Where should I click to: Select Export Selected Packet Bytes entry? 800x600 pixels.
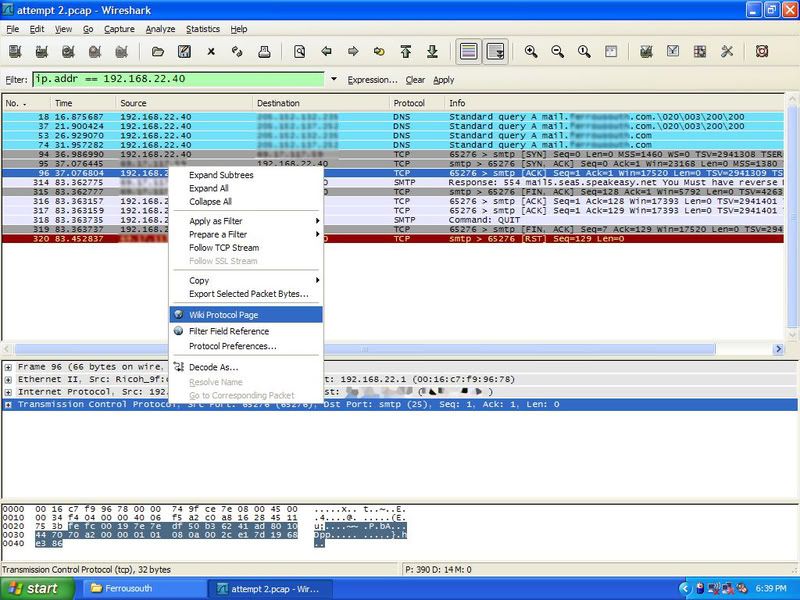(246, 294)
